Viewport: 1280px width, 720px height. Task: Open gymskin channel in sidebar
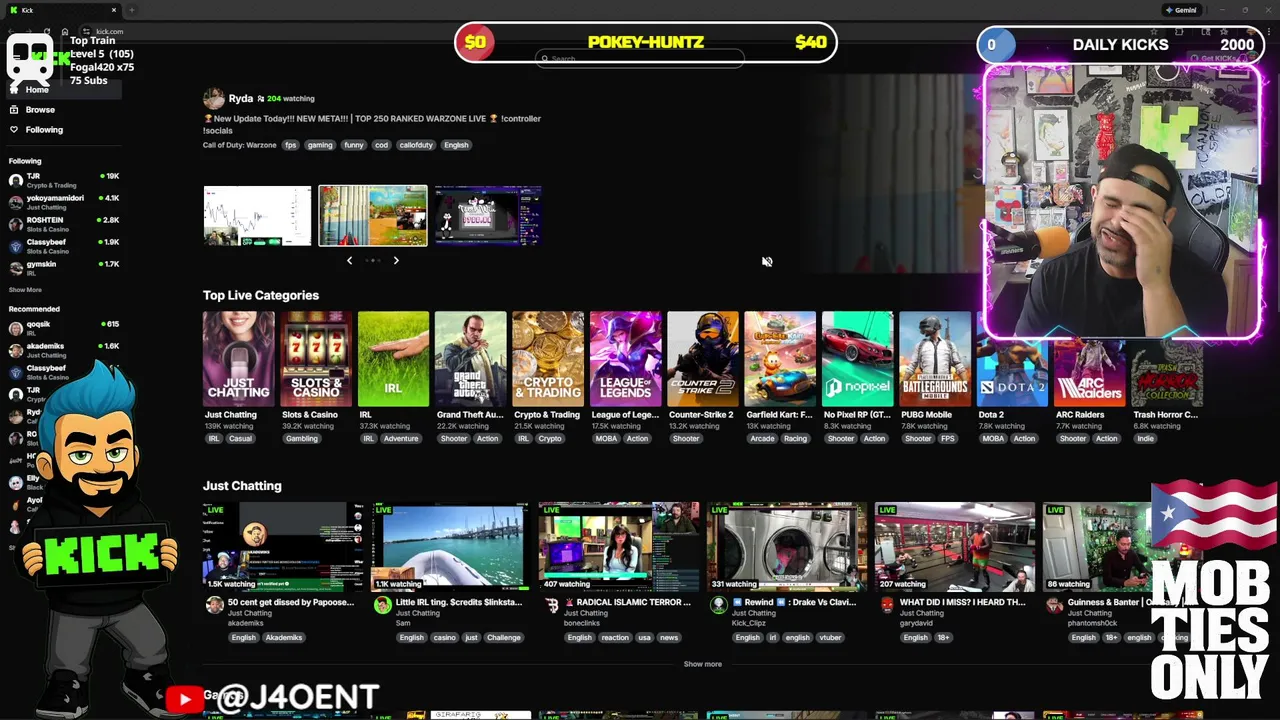63,268
